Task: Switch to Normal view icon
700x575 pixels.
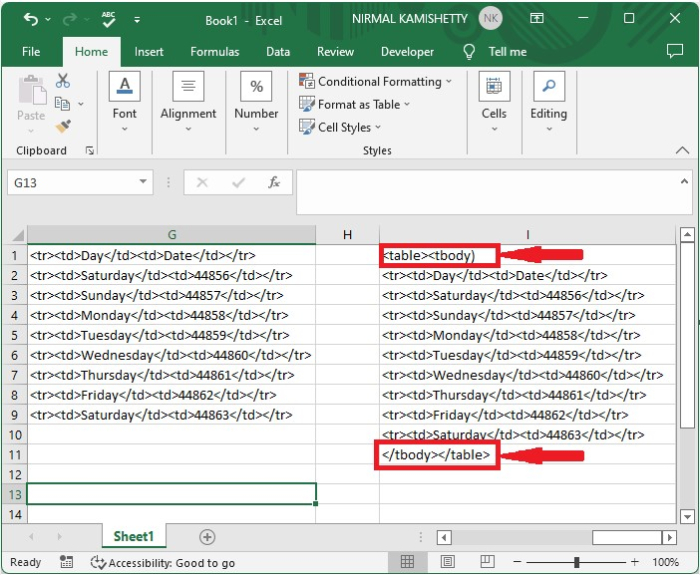Action: pyautogui.click(x=407, y=562)
